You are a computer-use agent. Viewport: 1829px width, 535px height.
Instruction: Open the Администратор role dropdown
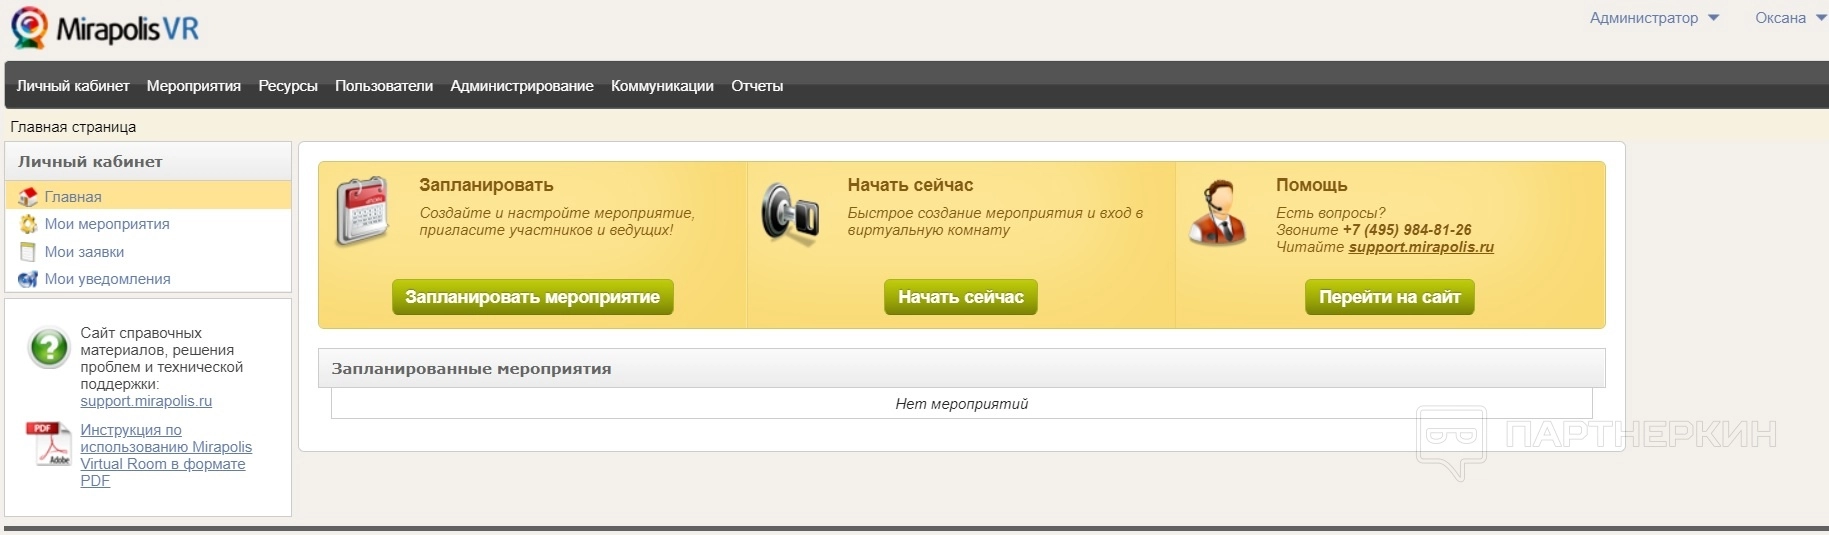tap(1654, 18)
